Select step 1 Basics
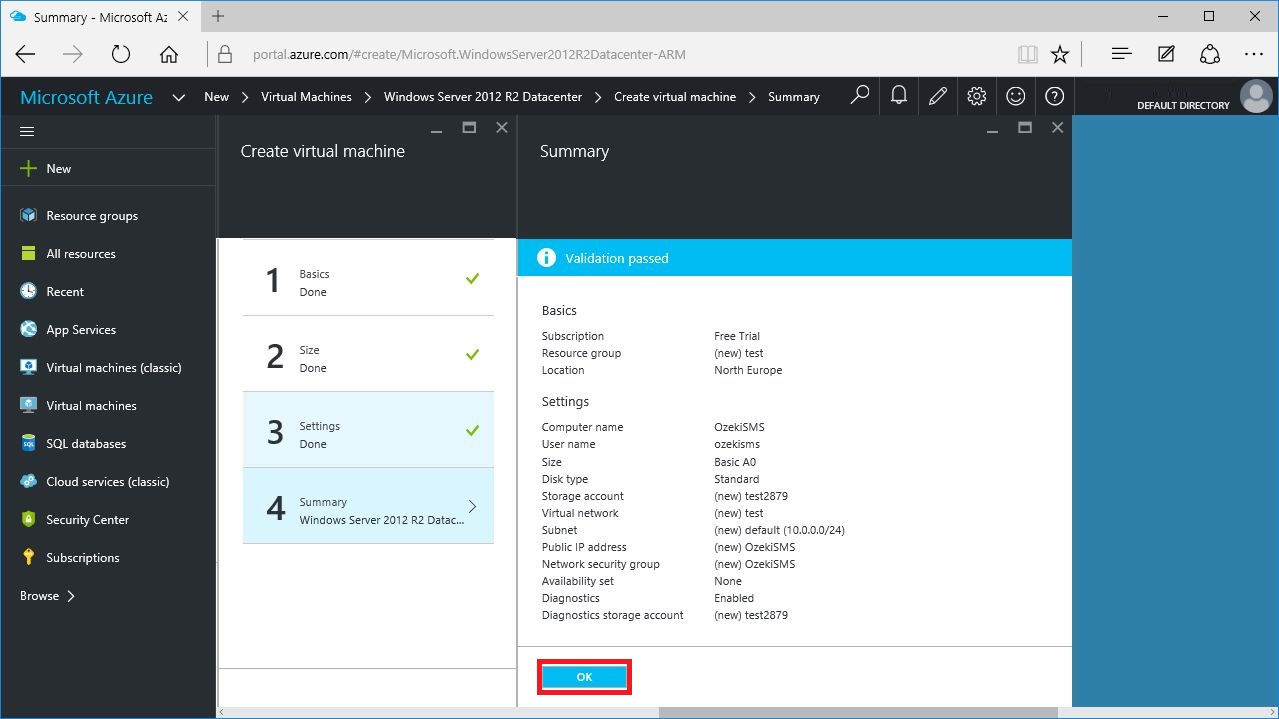This screenshot has width=1279, height=719. (x=368, y=278)
